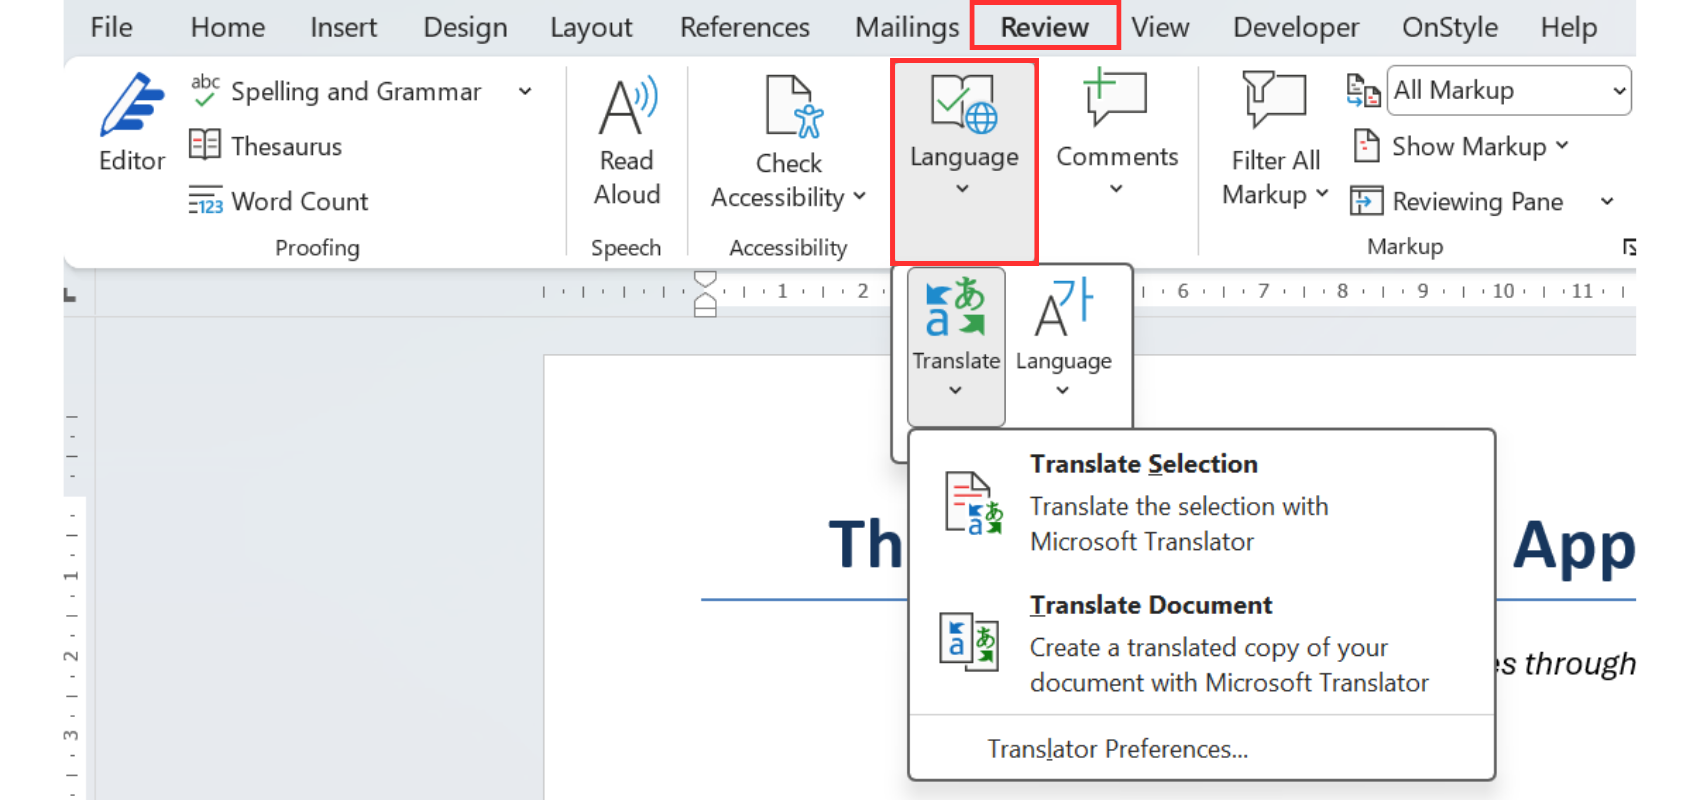
Task: Open the All Markup combo box
Action: tap(1509, 91)
